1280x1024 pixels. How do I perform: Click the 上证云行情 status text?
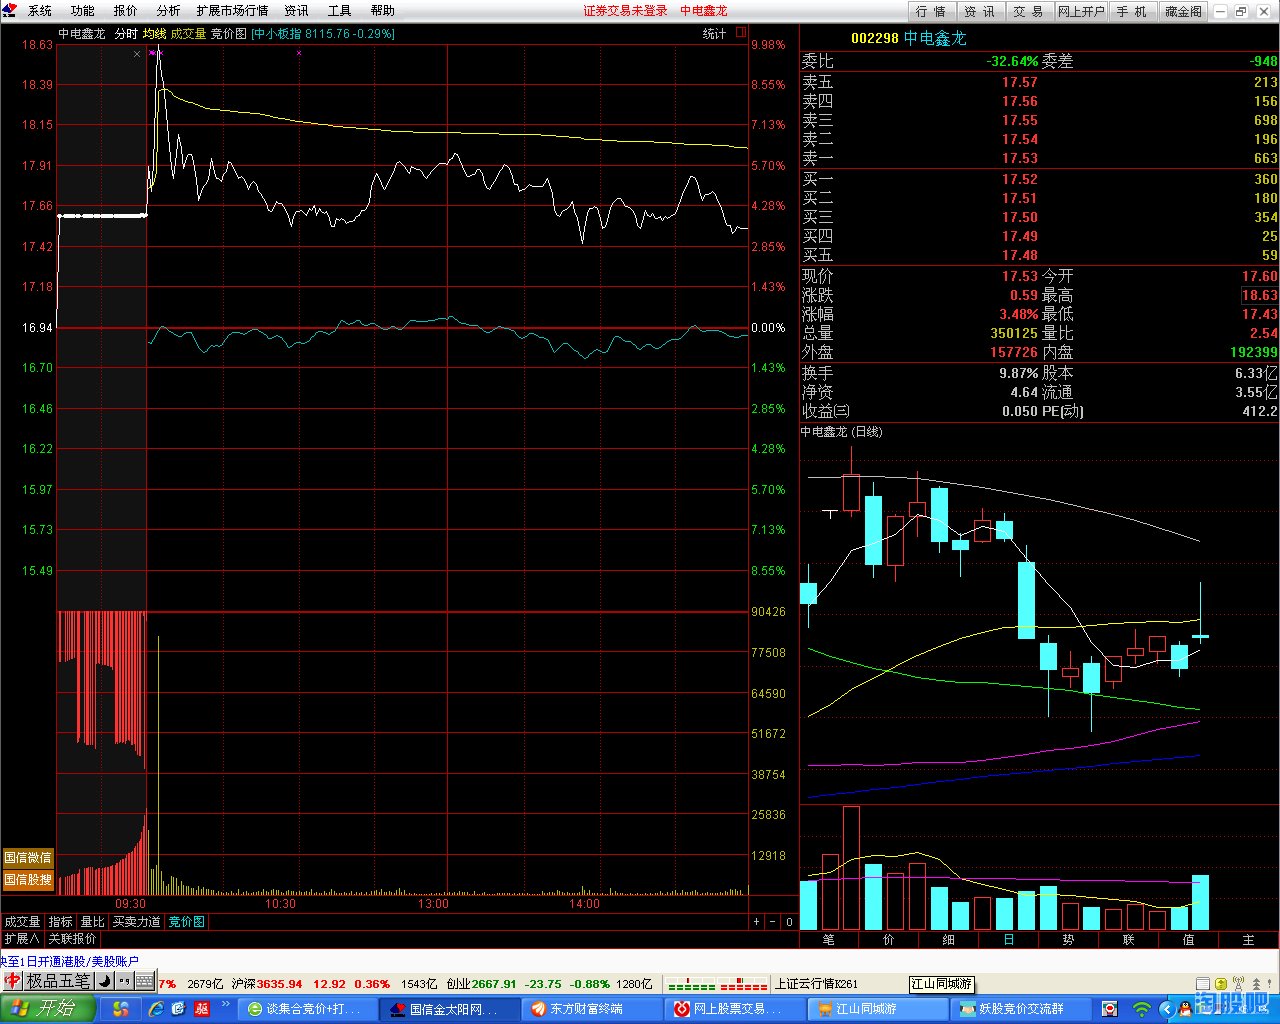coord(816,984)
